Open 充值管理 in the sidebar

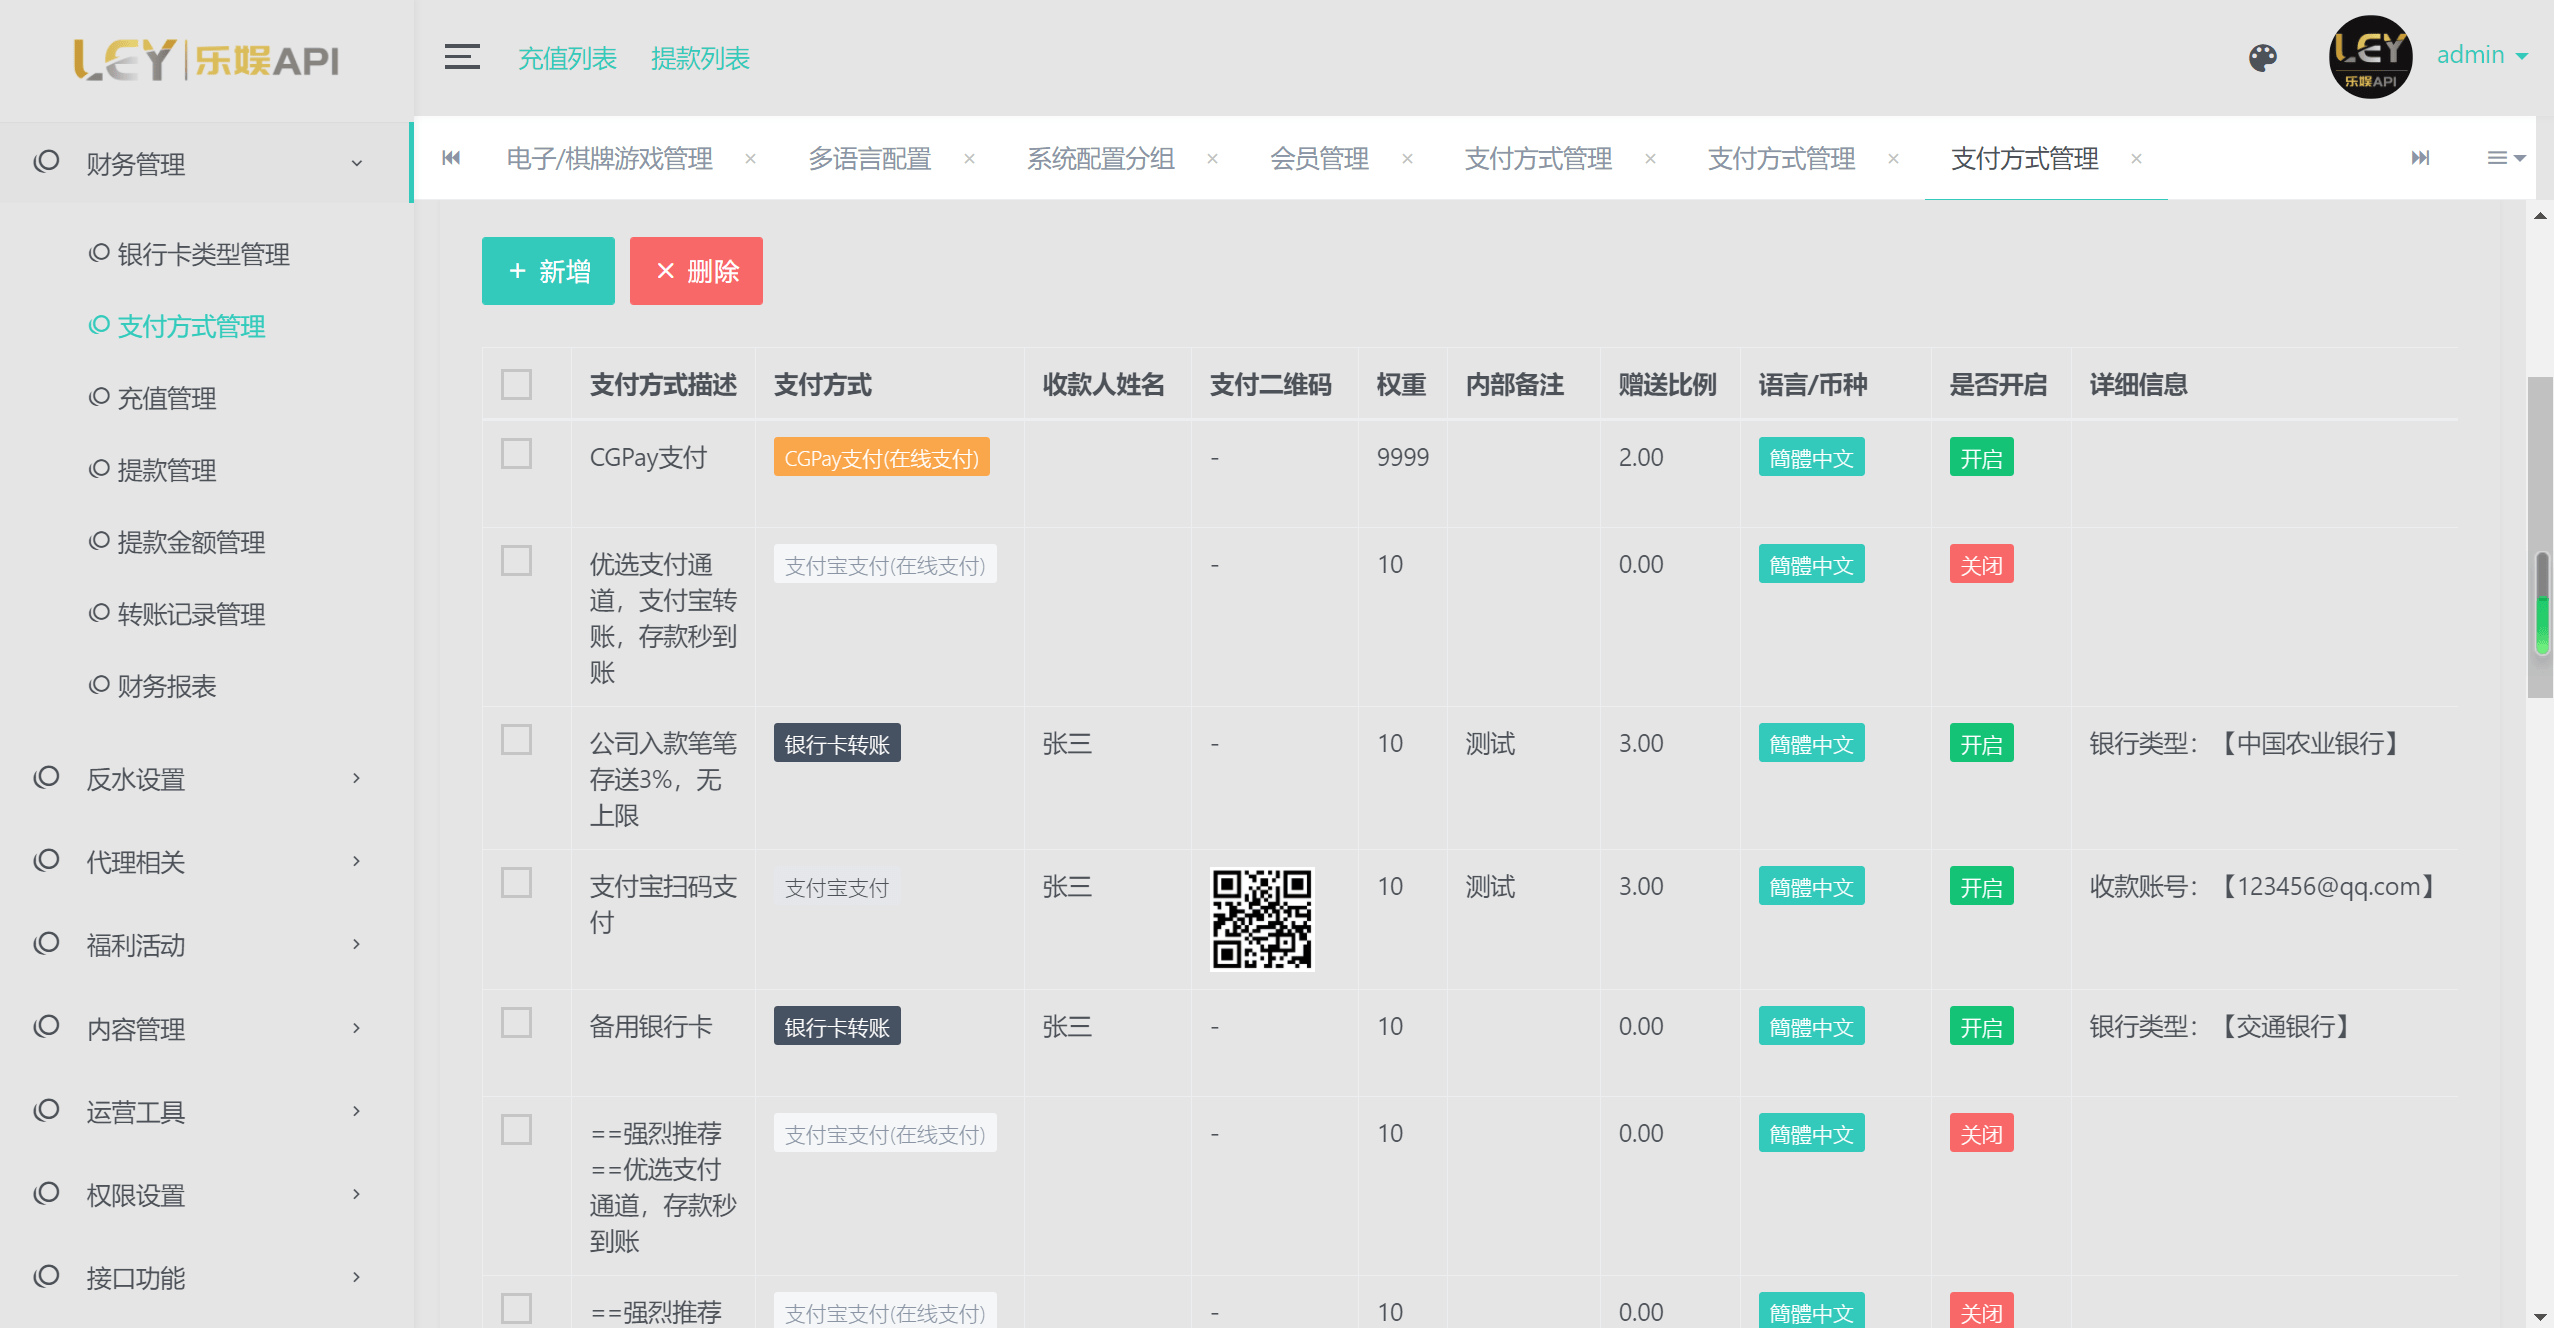[167, 399]
